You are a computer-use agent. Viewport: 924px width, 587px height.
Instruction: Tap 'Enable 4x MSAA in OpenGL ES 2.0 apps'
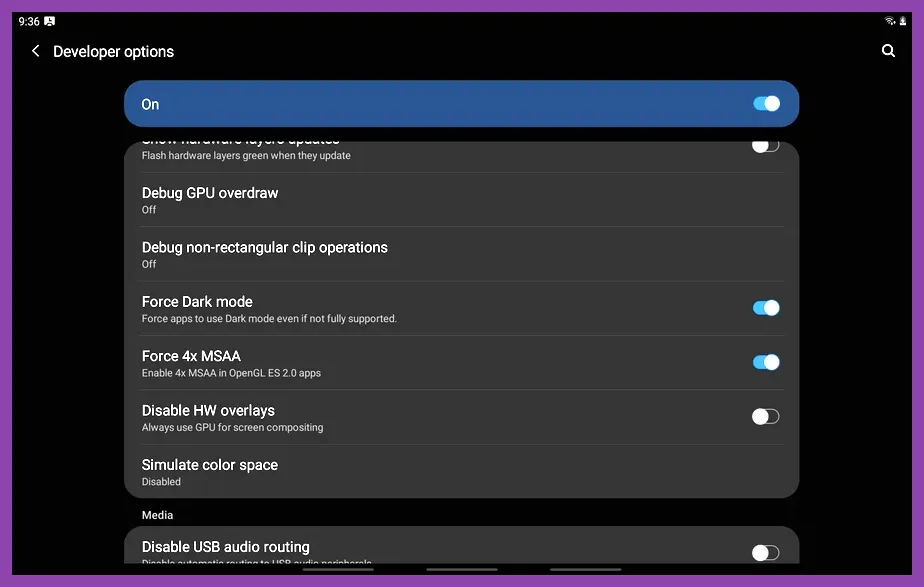[231, 373]
